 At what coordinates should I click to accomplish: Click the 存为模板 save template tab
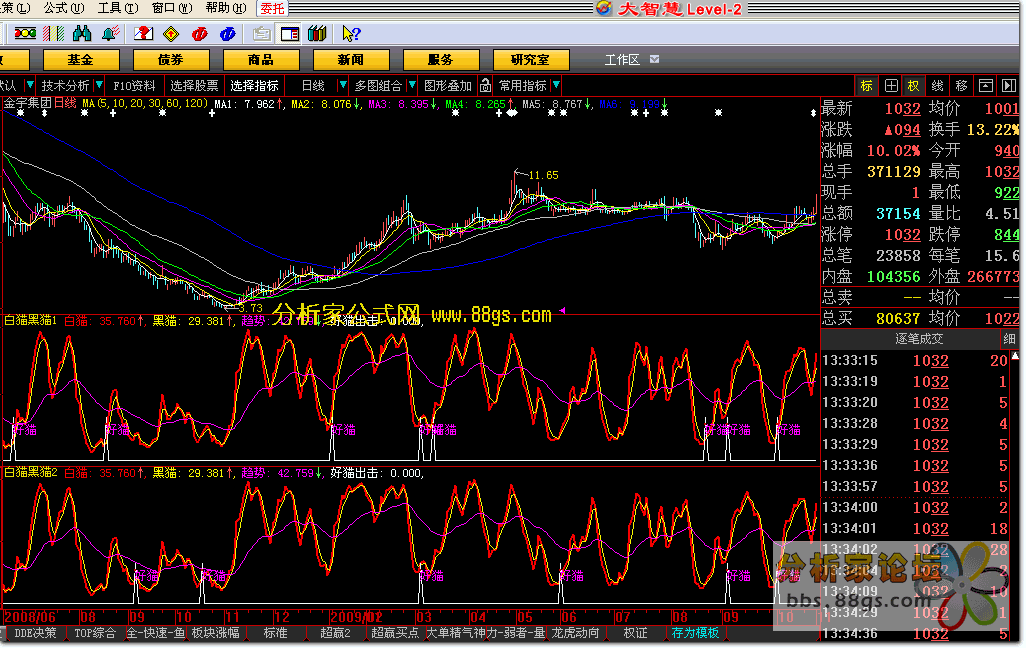point(696,633)
